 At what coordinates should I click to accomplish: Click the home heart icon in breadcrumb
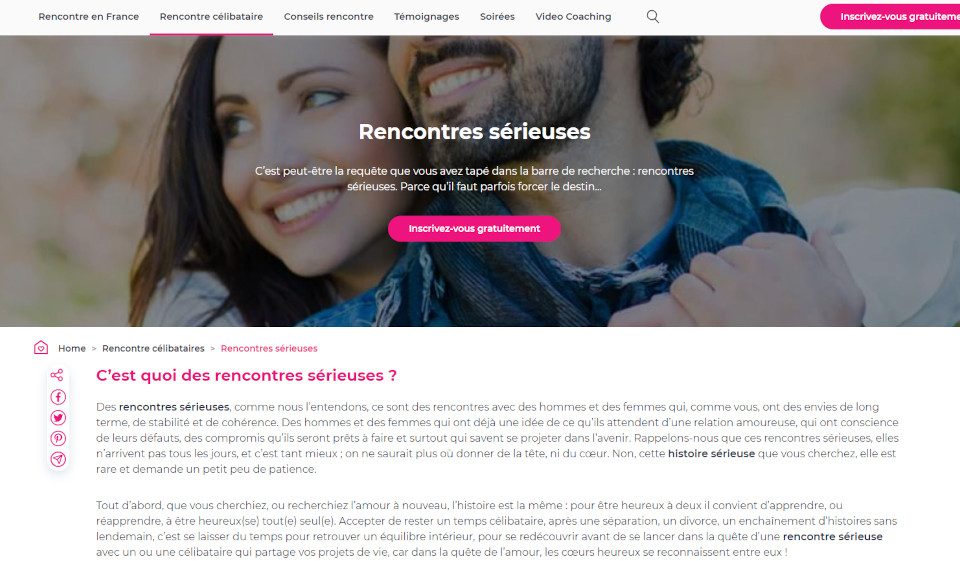(x=41, y=348)
